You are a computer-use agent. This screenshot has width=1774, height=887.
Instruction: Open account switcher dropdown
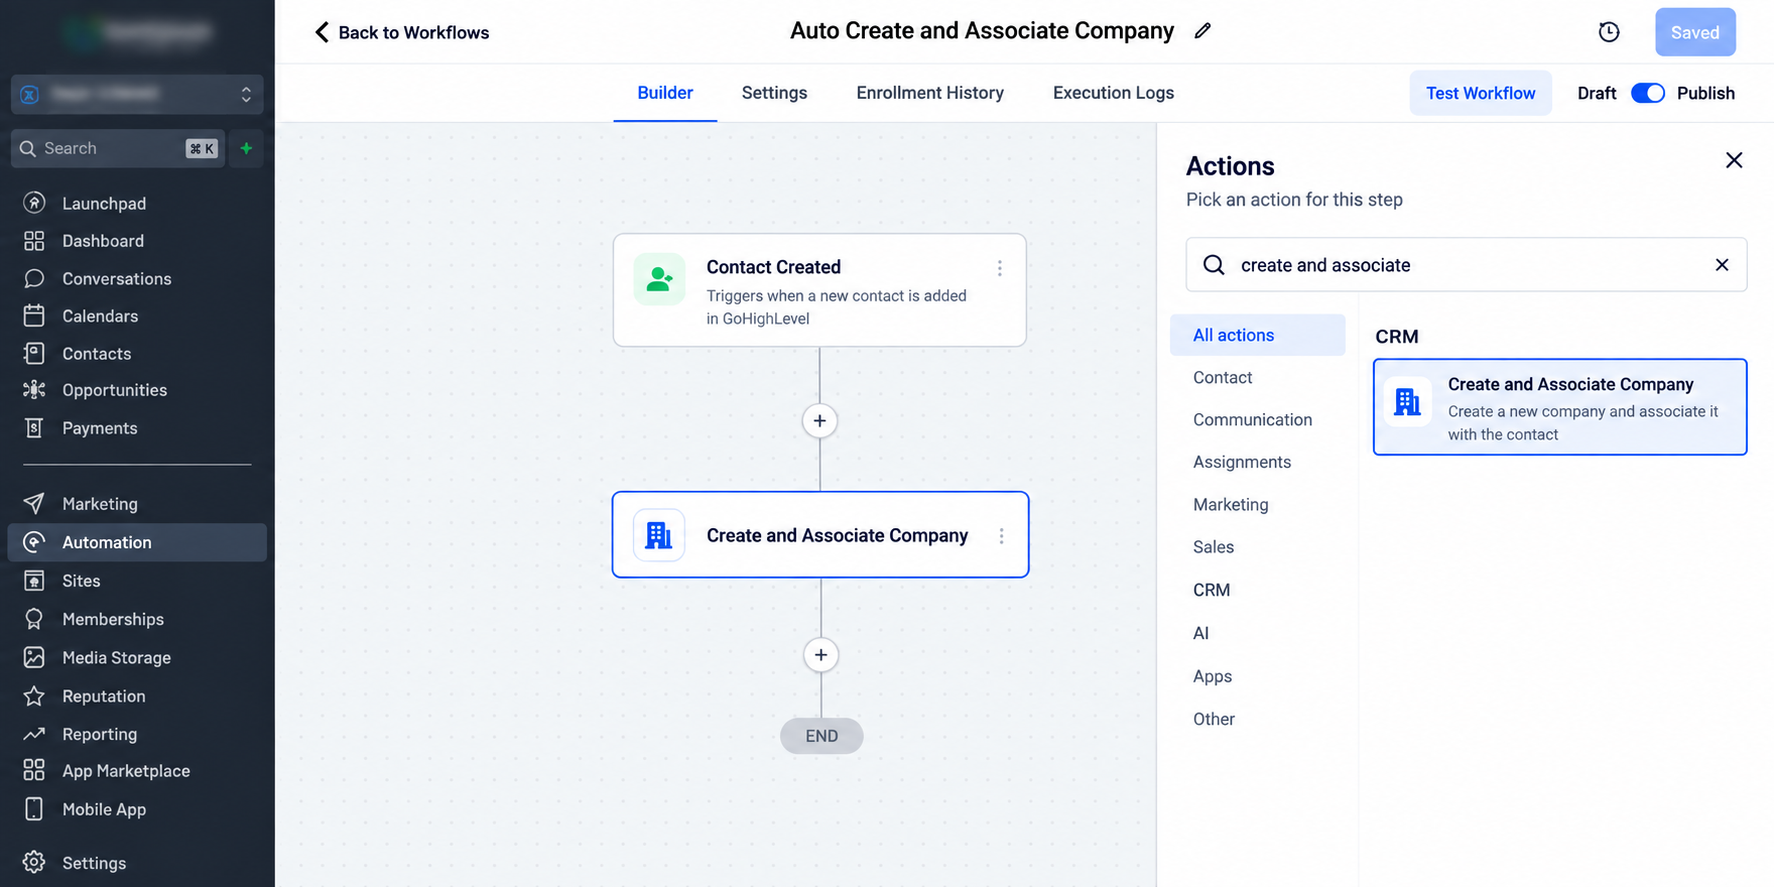tap(137, 94)
